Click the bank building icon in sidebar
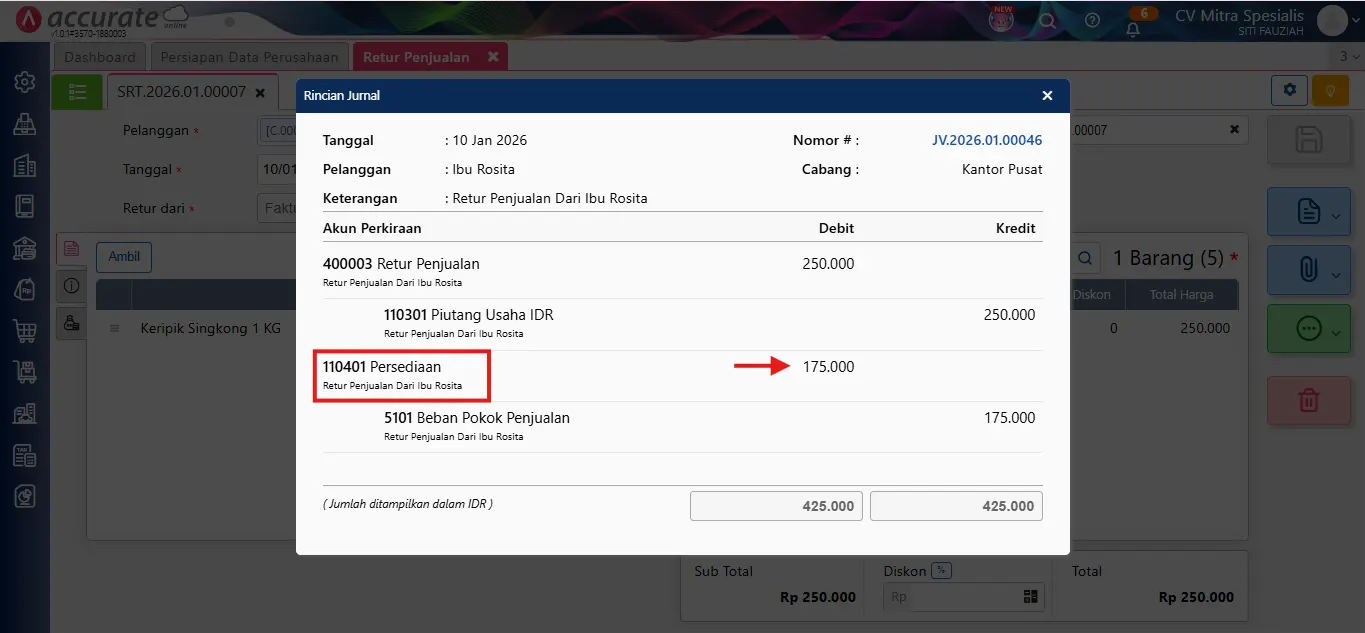This screenshot has height=633, width=1365. 25,248
